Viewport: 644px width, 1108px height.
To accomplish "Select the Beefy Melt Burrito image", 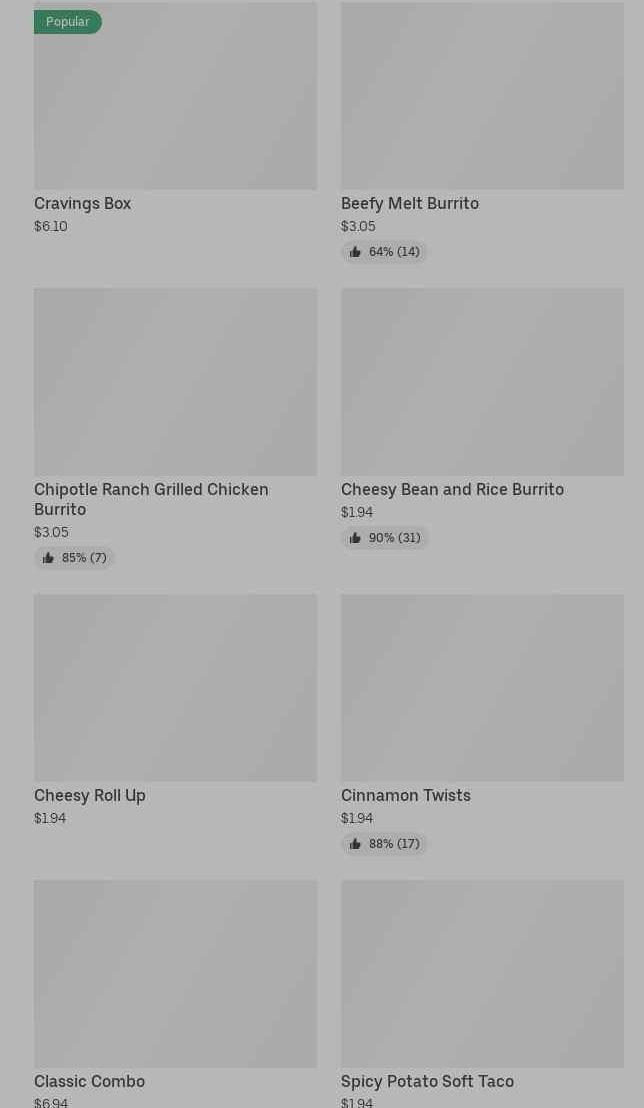I will (482, 95).
